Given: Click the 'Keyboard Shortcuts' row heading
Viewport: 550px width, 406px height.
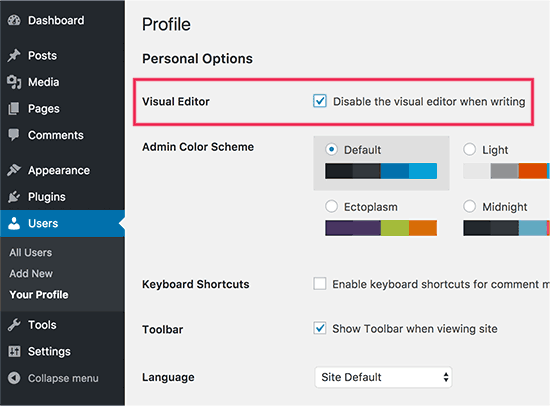Looking at the screenshot, I should 196,284.
